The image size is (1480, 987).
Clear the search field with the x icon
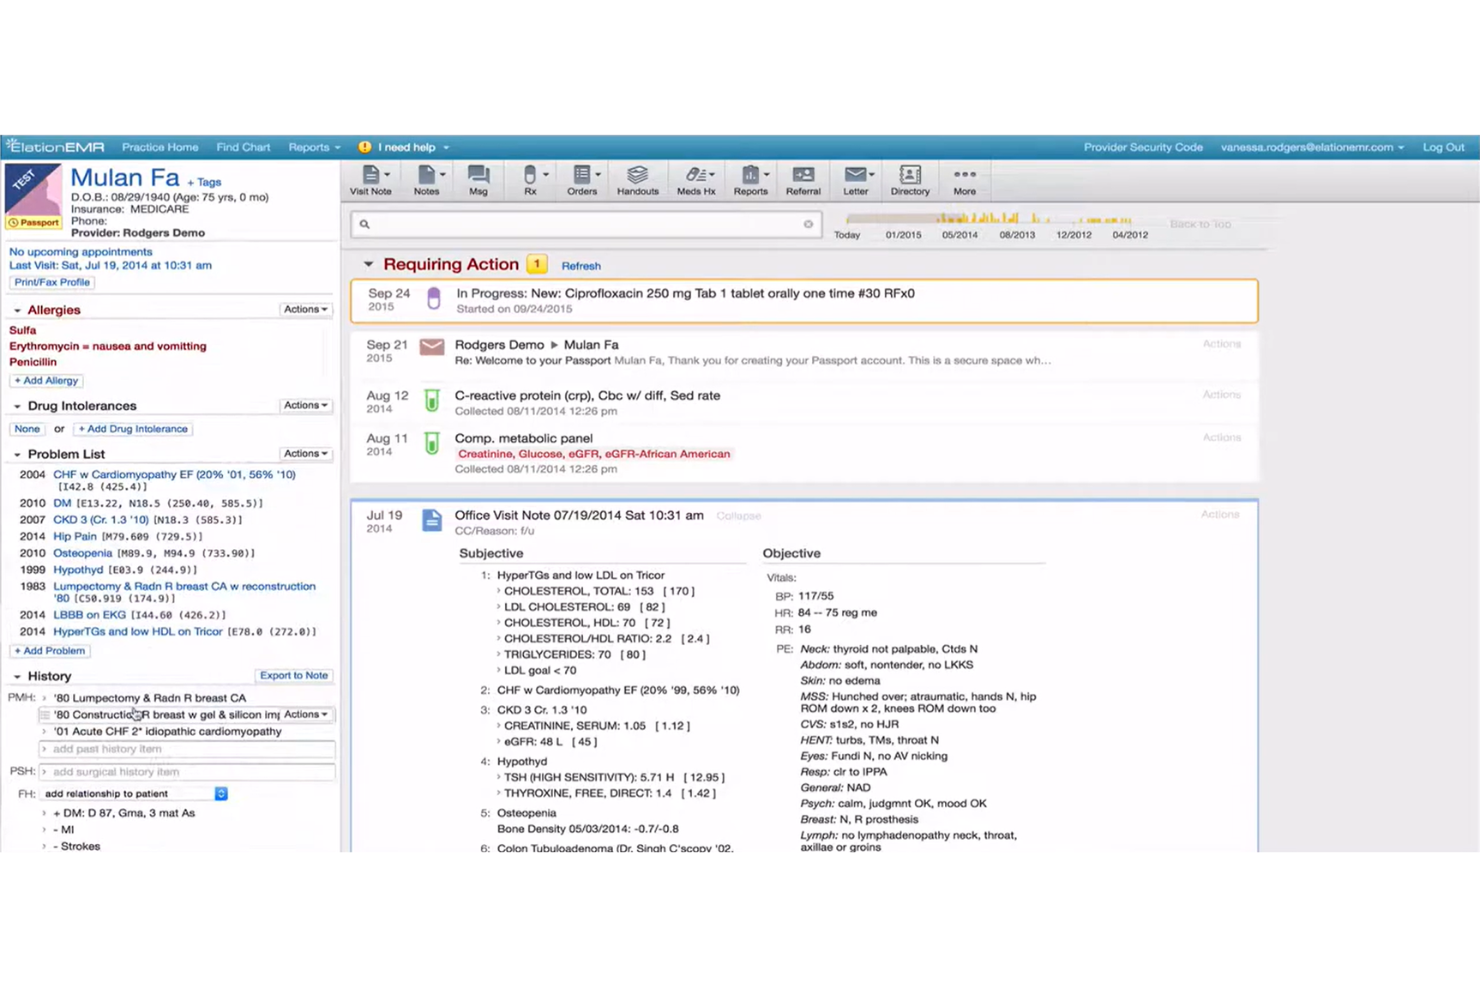coord(808,224)
